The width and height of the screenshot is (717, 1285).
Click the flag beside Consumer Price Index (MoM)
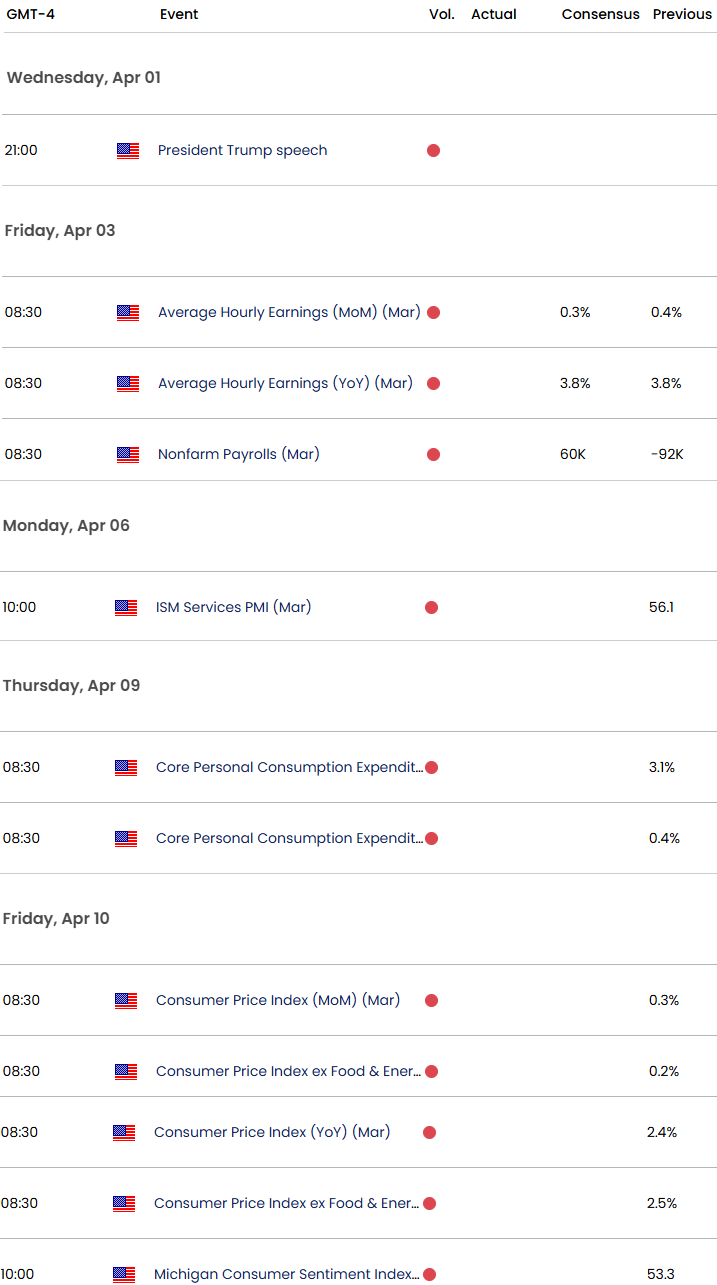click(x=126, y=1001)
